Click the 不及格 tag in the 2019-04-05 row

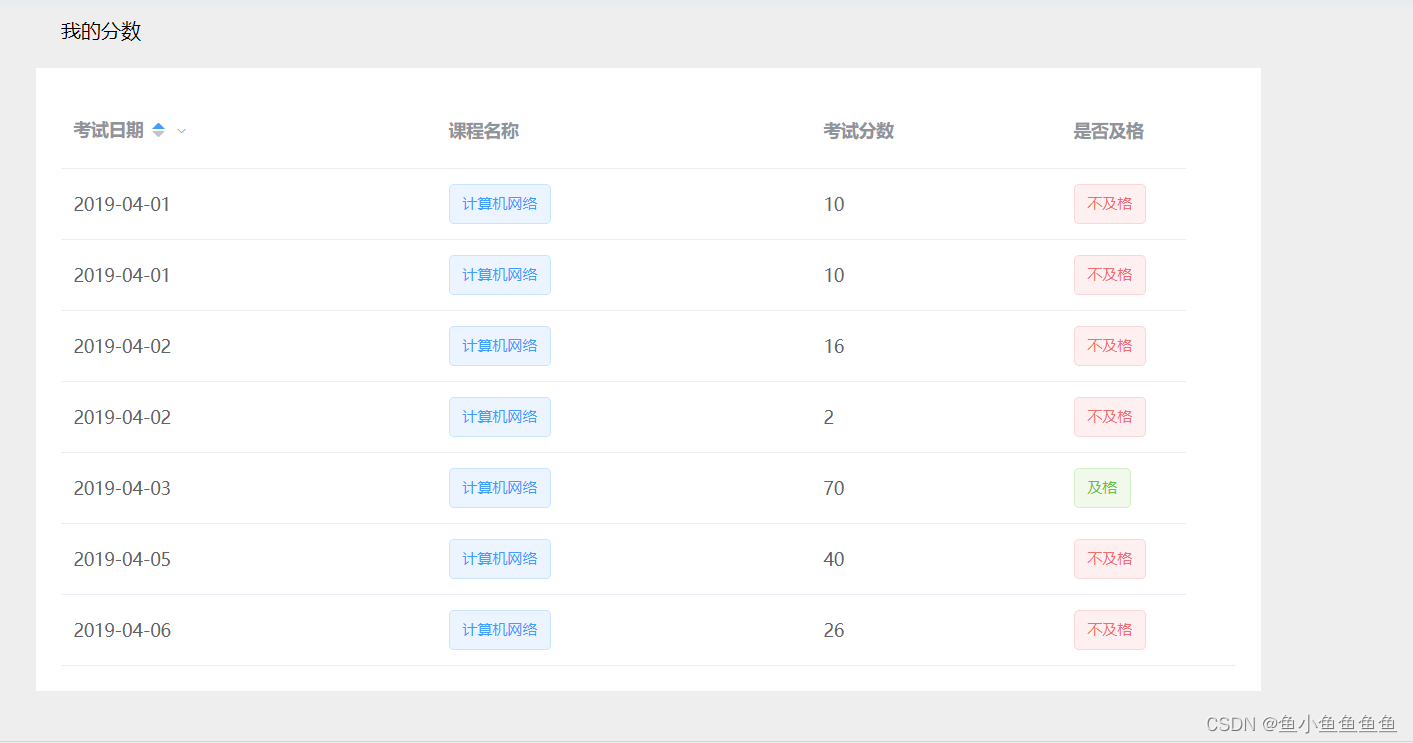pyautogui.click(x=1110, y=559)
